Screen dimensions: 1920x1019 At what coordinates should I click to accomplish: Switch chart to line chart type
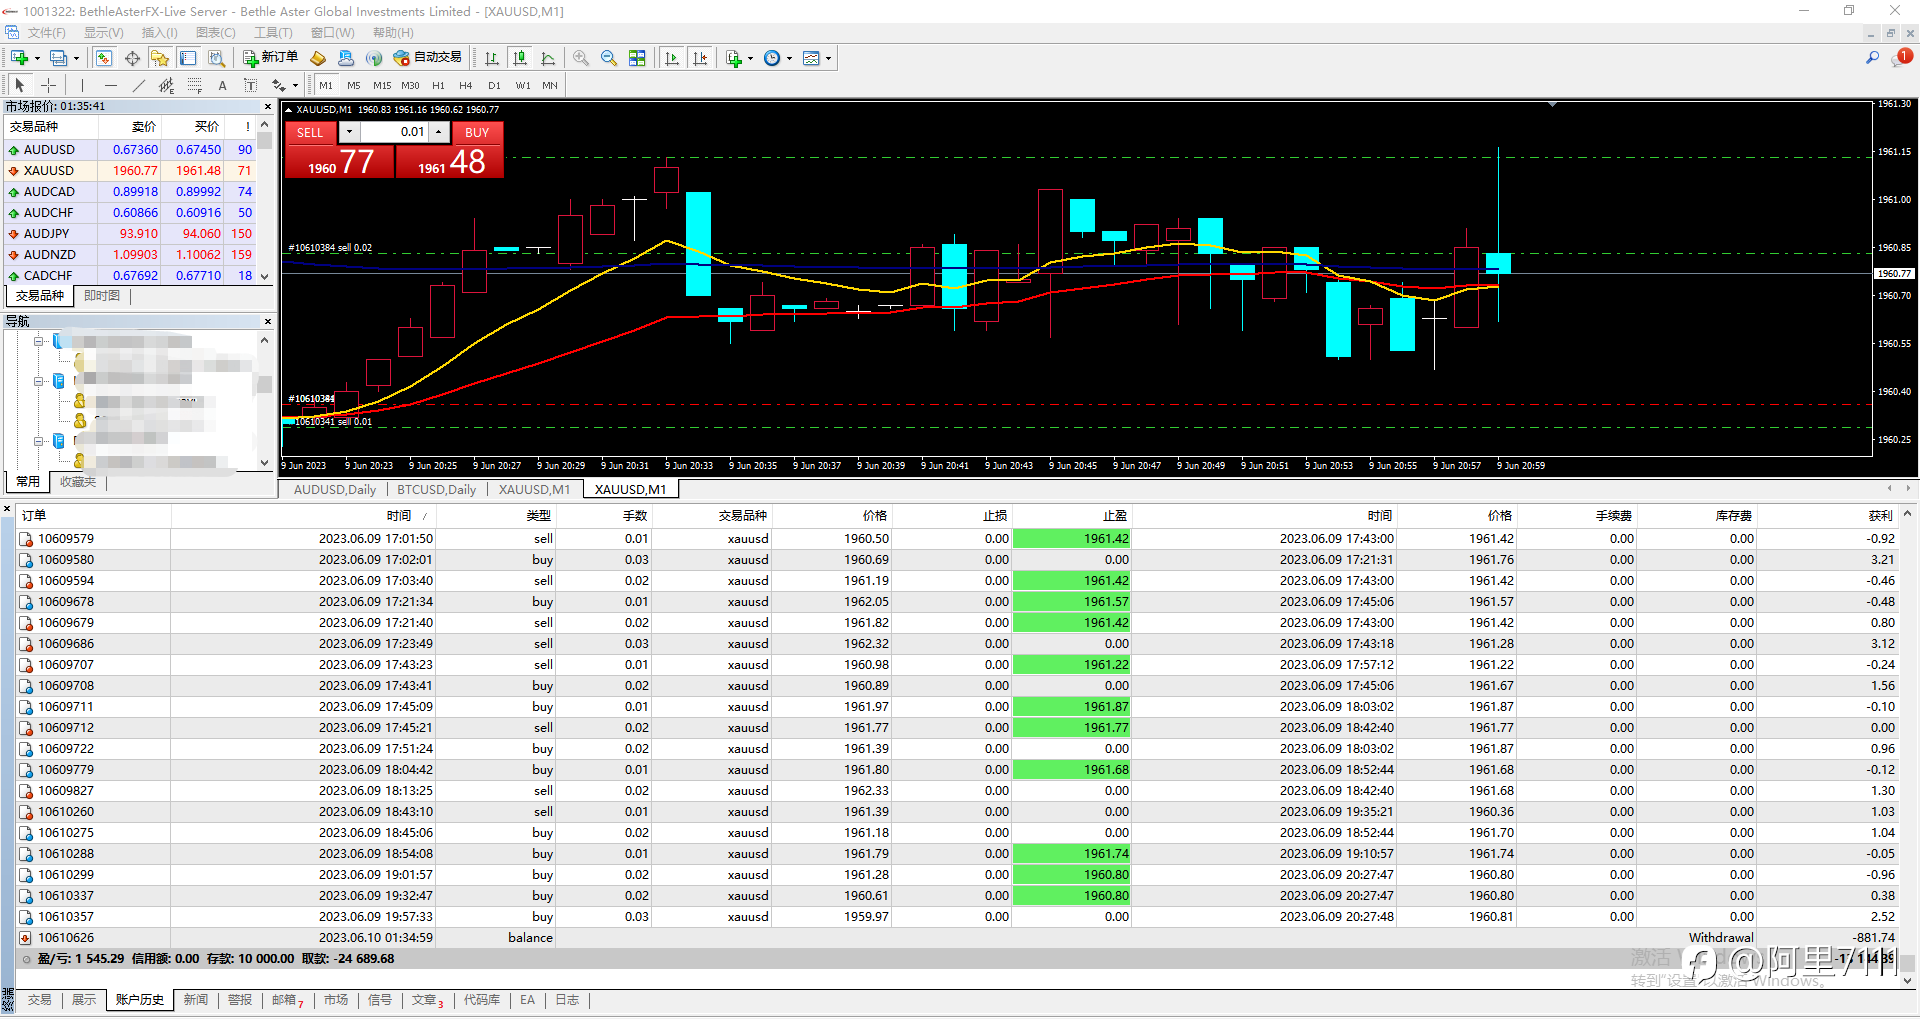[x=548, y=58]
